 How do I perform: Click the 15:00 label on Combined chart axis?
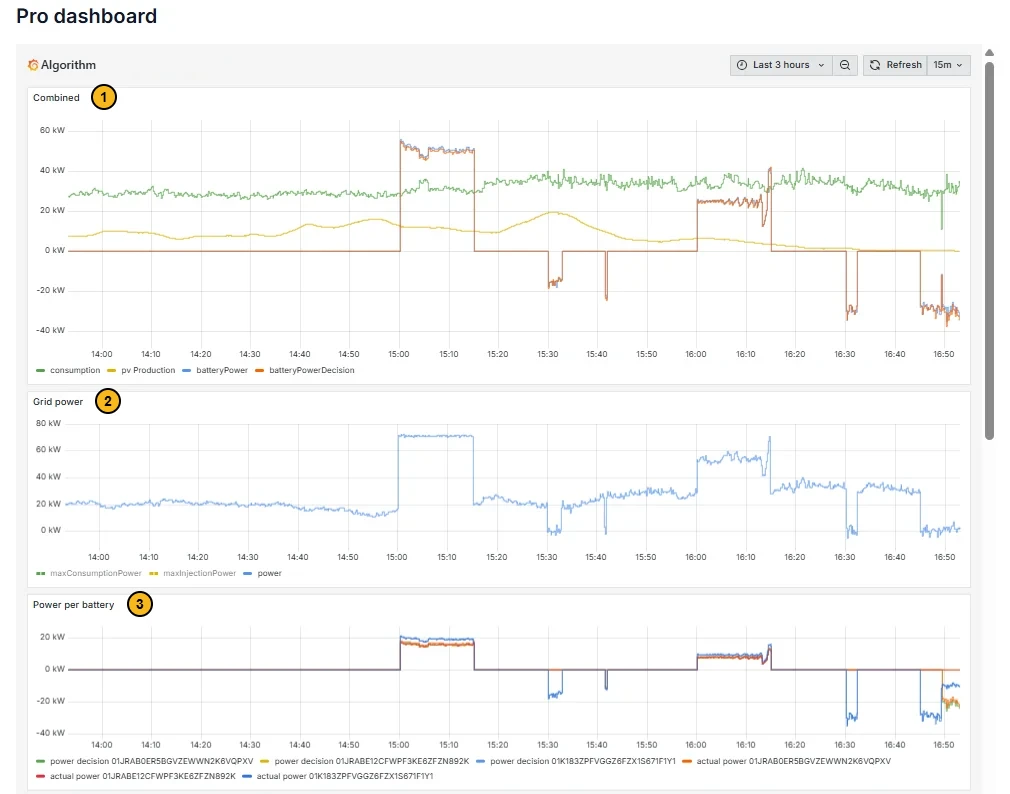point(399,354)
